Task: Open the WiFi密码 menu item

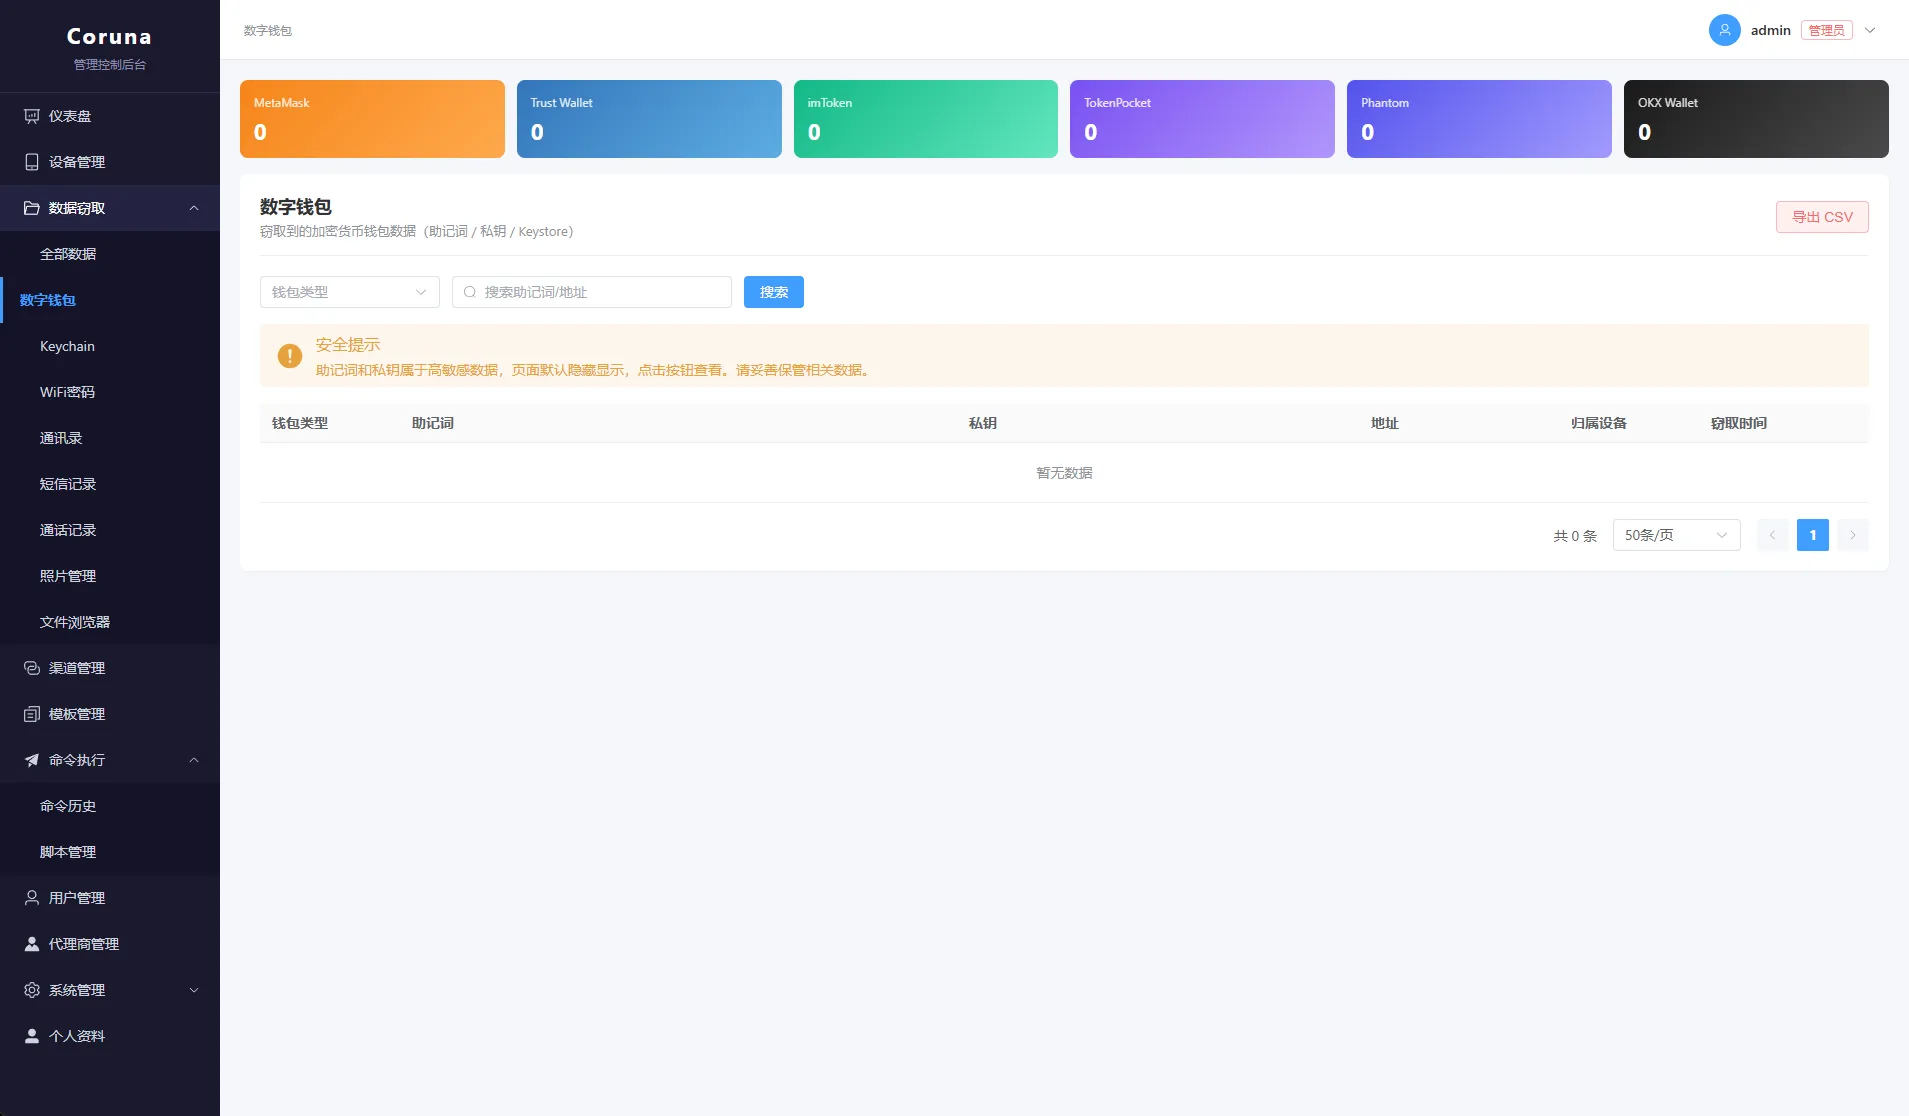Action: [x=110, y=392]
